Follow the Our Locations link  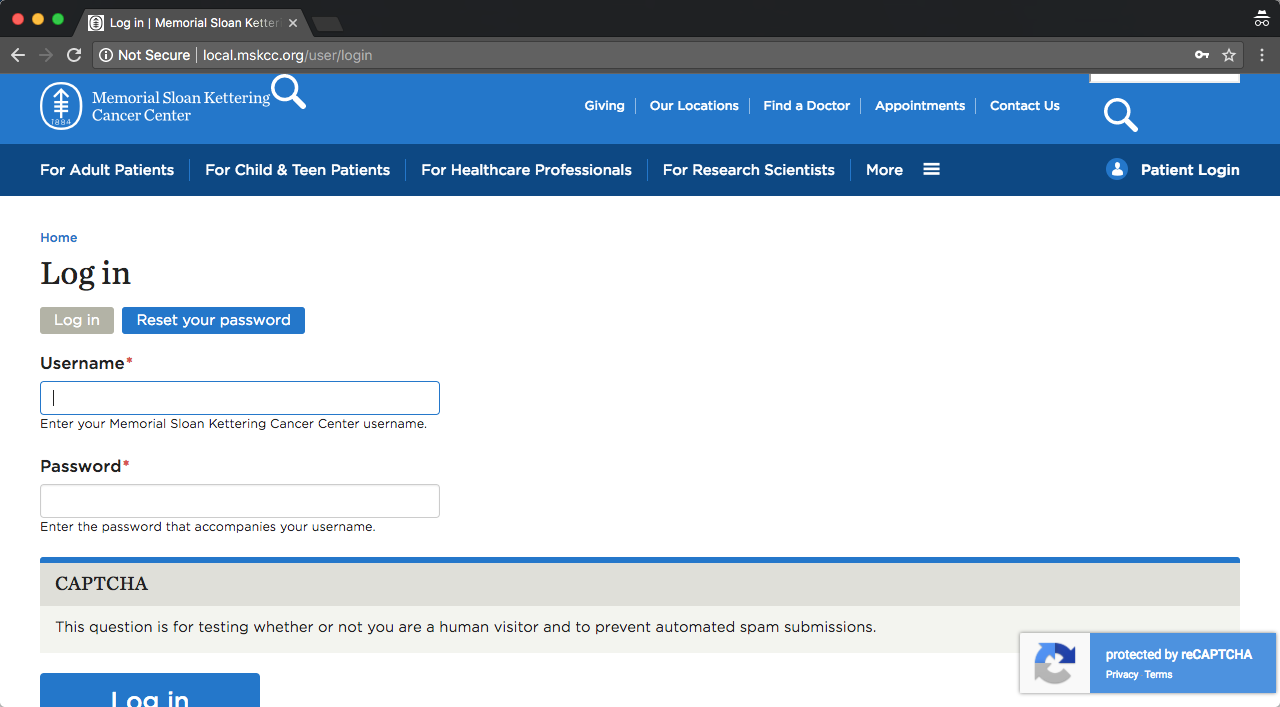694,106
